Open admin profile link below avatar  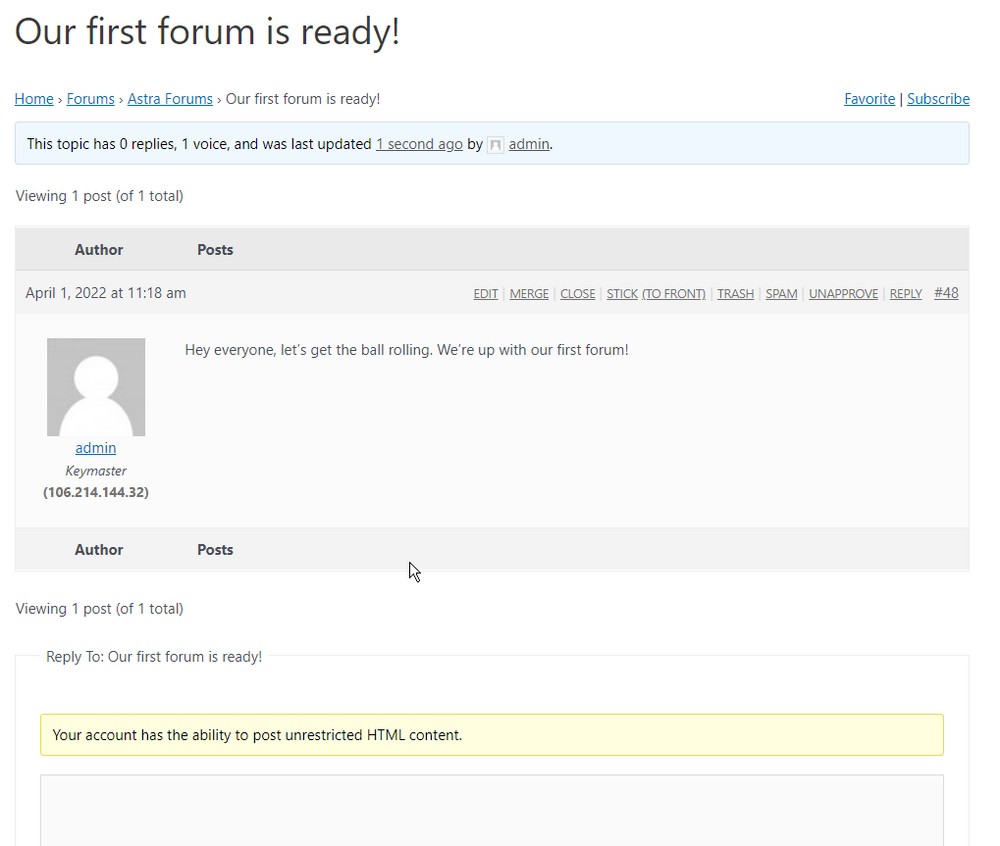click(x=96, y=448)
